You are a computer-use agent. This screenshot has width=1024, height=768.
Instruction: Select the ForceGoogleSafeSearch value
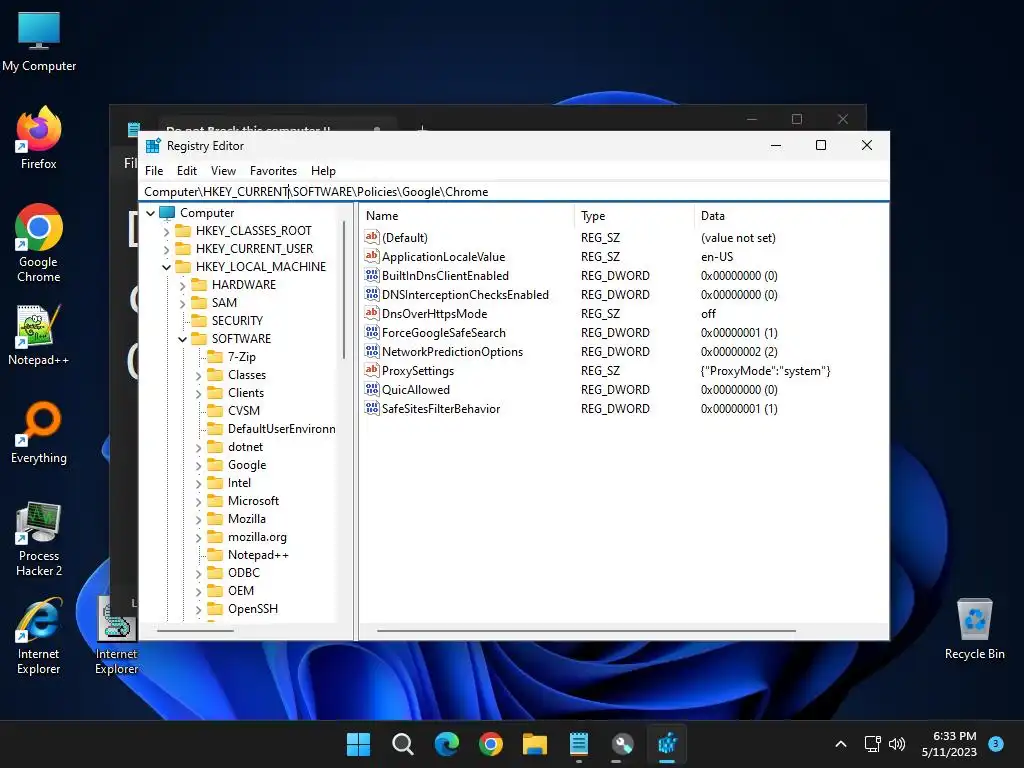tap(443, 332)
